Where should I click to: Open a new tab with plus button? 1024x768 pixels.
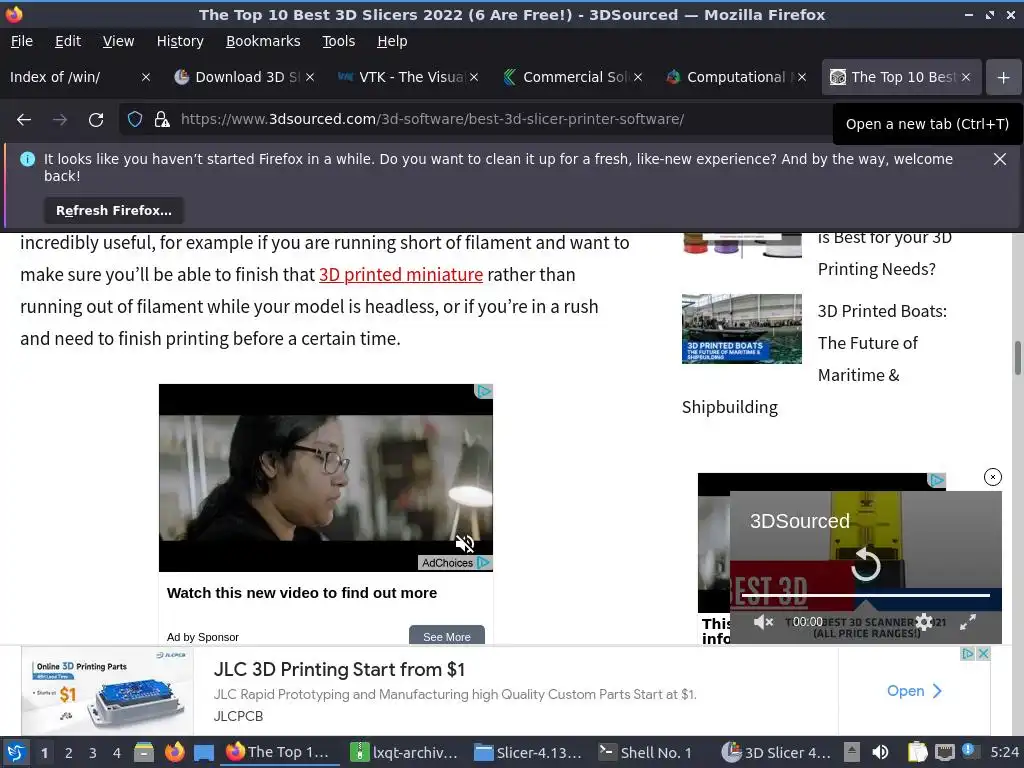1004,77
